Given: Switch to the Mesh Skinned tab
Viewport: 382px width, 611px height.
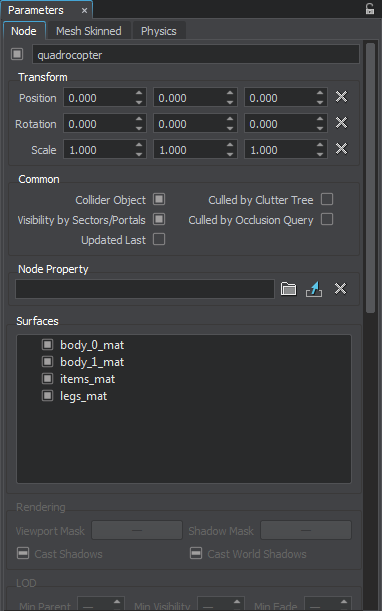Looking at the screenshot, I should click(88, 31).
